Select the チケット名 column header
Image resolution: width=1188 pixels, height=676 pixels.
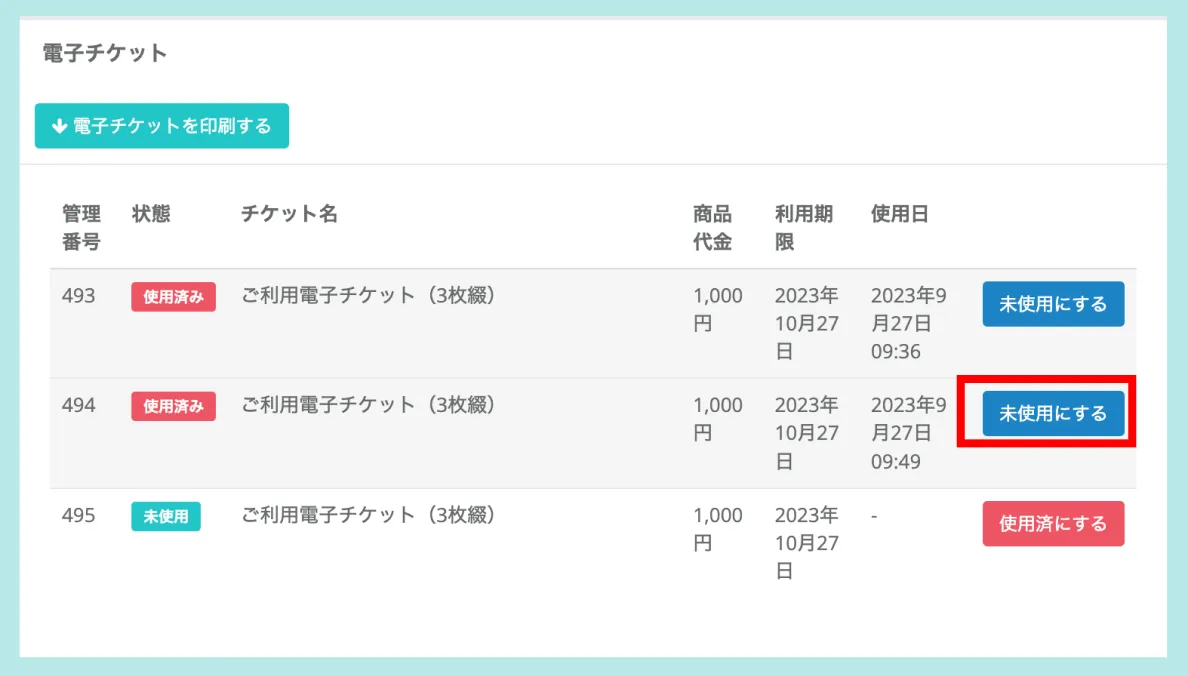289,214
